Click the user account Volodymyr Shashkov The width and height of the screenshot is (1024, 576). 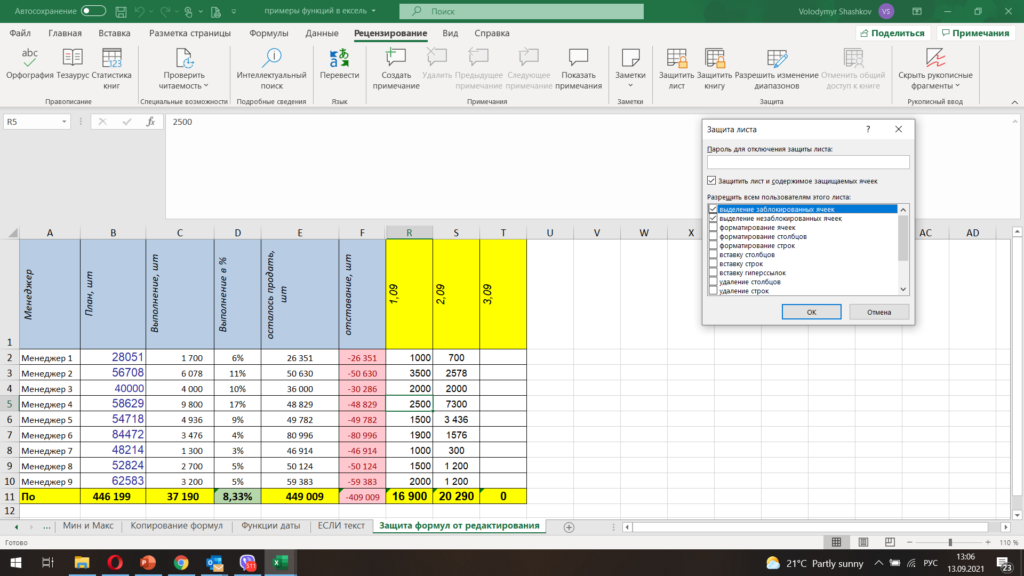coord(846,11)
